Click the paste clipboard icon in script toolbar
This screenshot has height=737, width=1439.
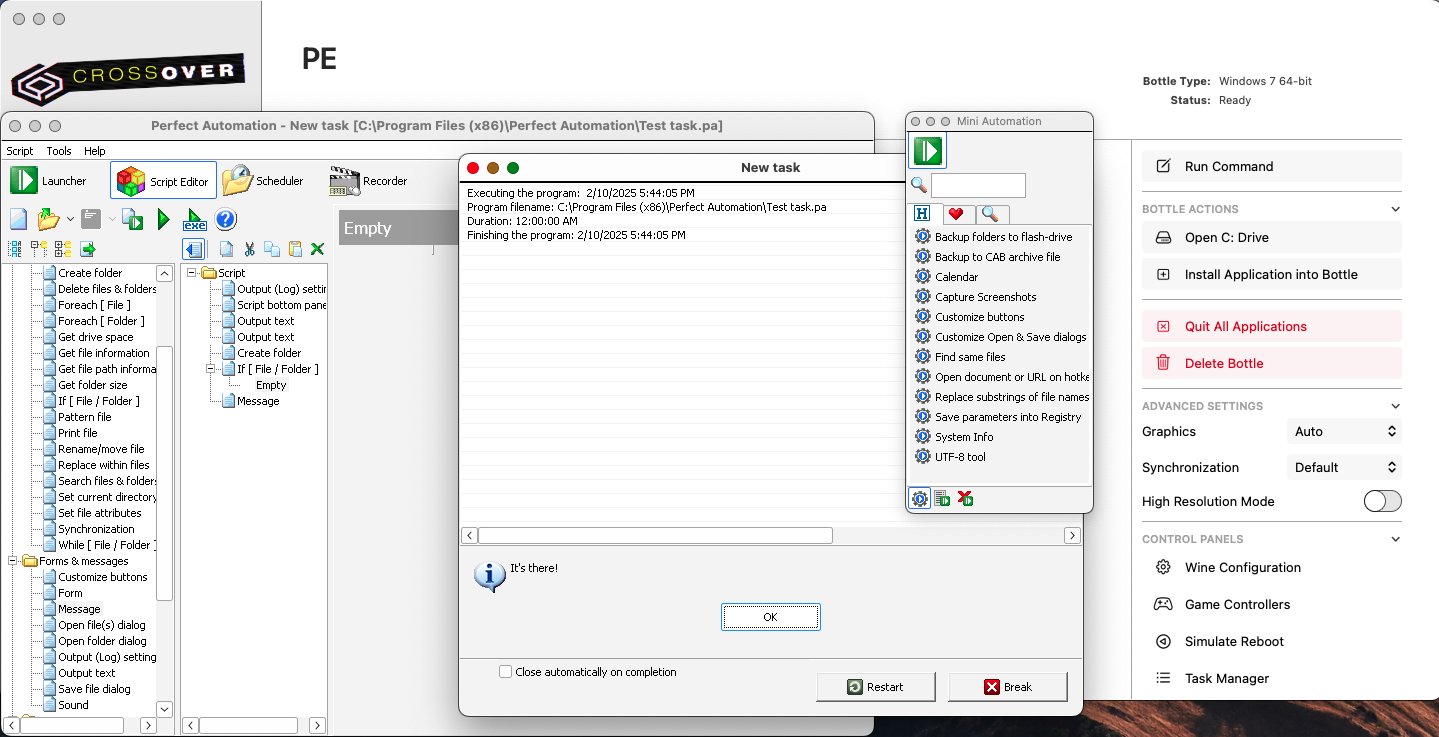295,249
